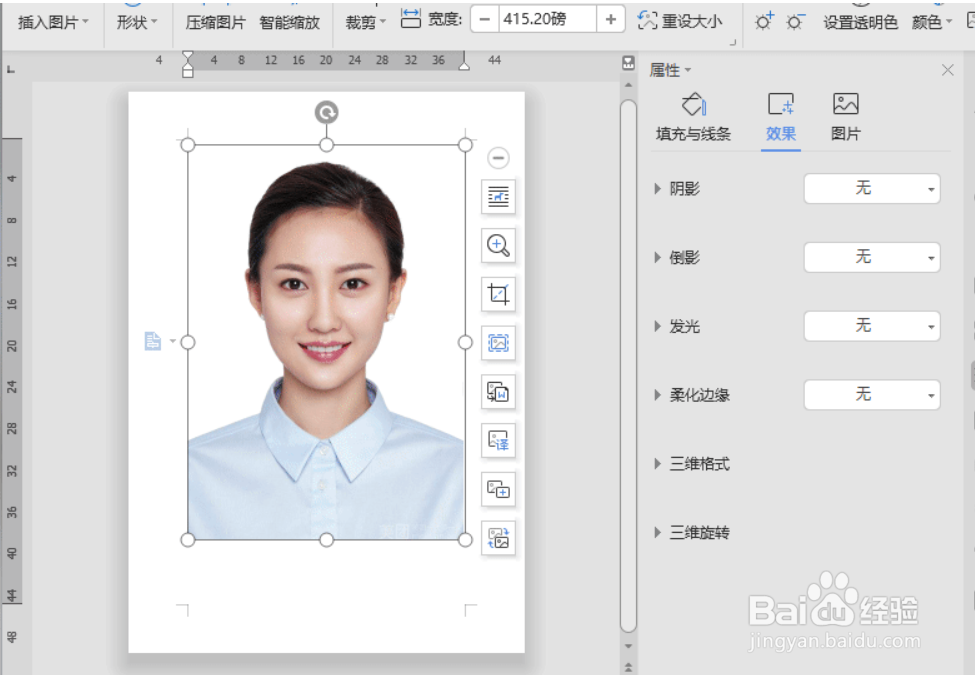Viewport: 975px width, 675px height.
Task: Decrease width with the minus stepper
Action: 484,19
